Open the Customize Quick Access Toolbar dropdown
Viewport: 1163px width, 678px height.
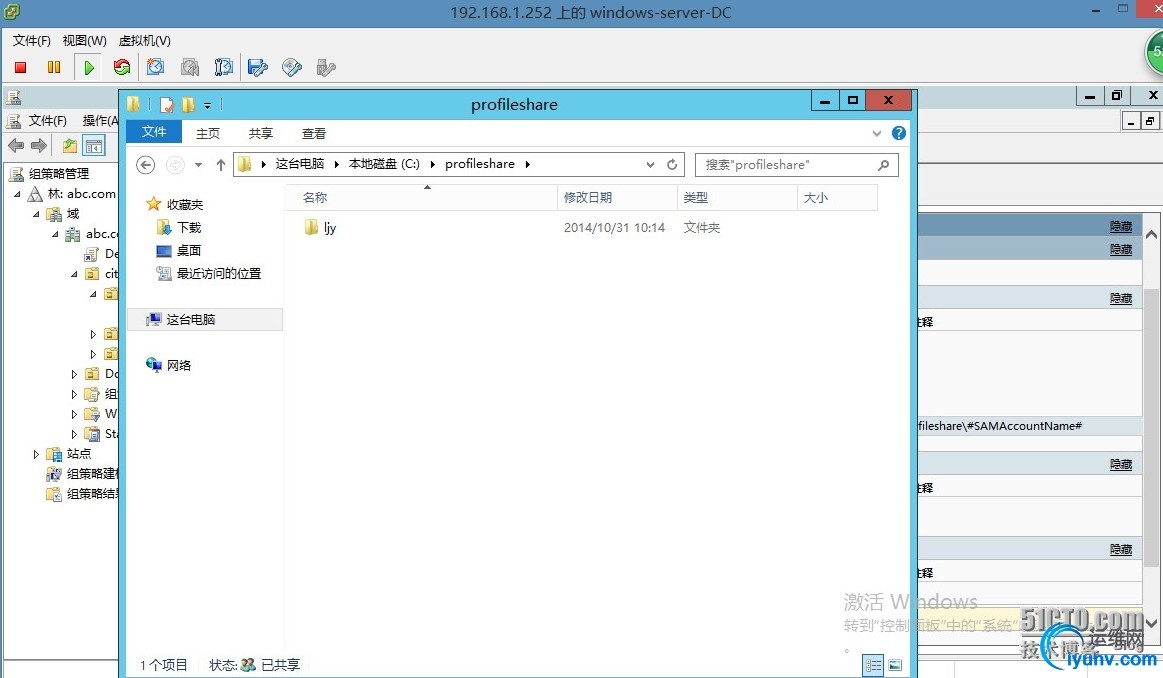pyautogui.click(x=208, y=105)
